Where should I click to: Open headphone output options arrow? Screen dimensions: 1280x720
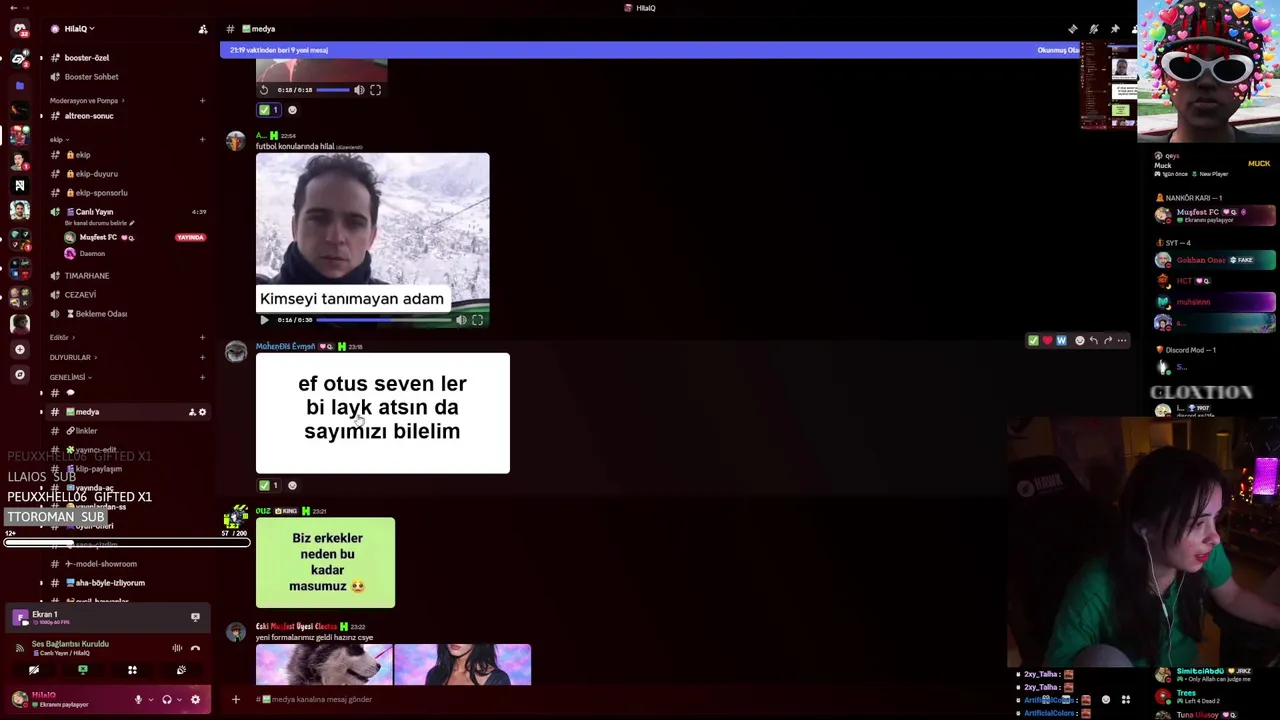click(177, 700)
